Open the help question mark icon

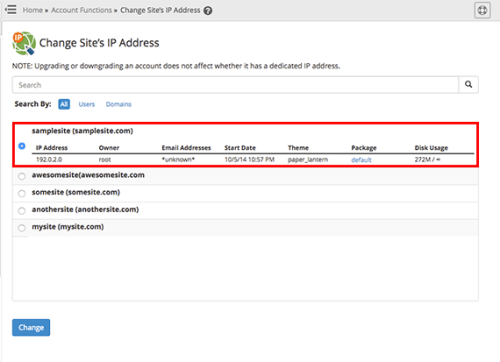[x=208, y=11]
